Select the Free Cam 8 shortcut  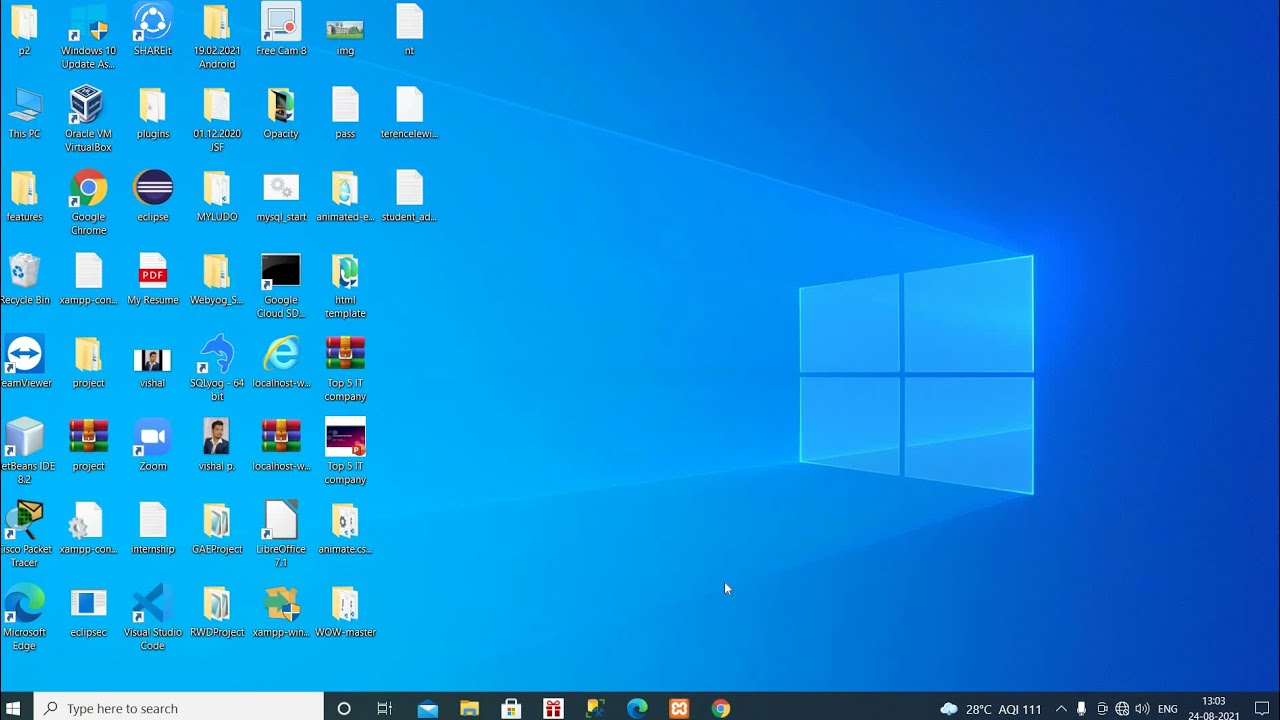[x=281, y=23]
